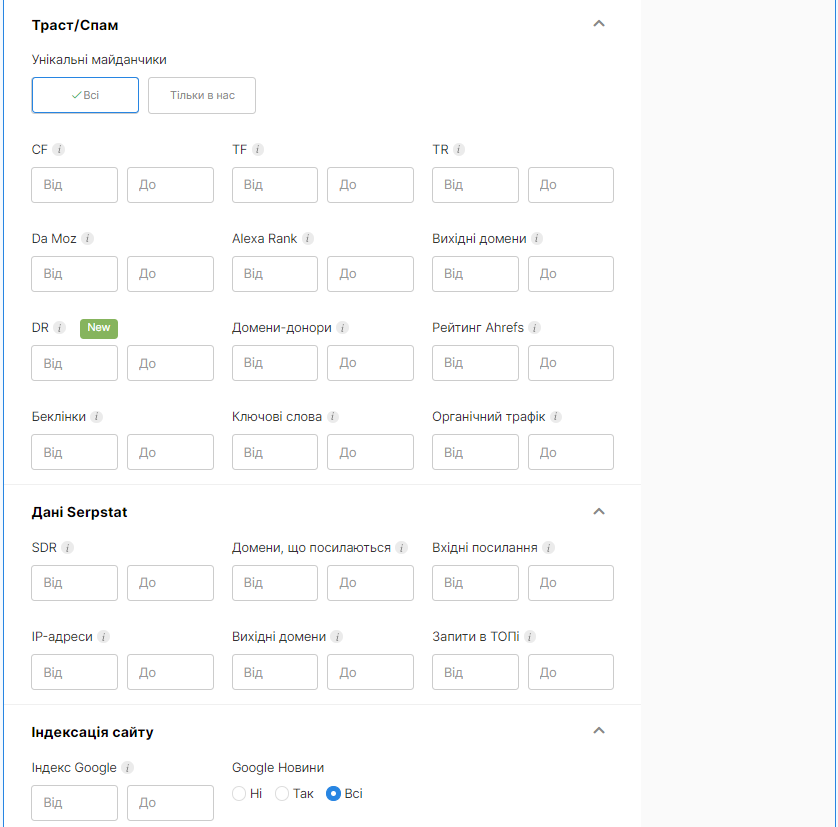
Task: Click the Беклінки 'Від' input field
Action: (x=75, y=452)
